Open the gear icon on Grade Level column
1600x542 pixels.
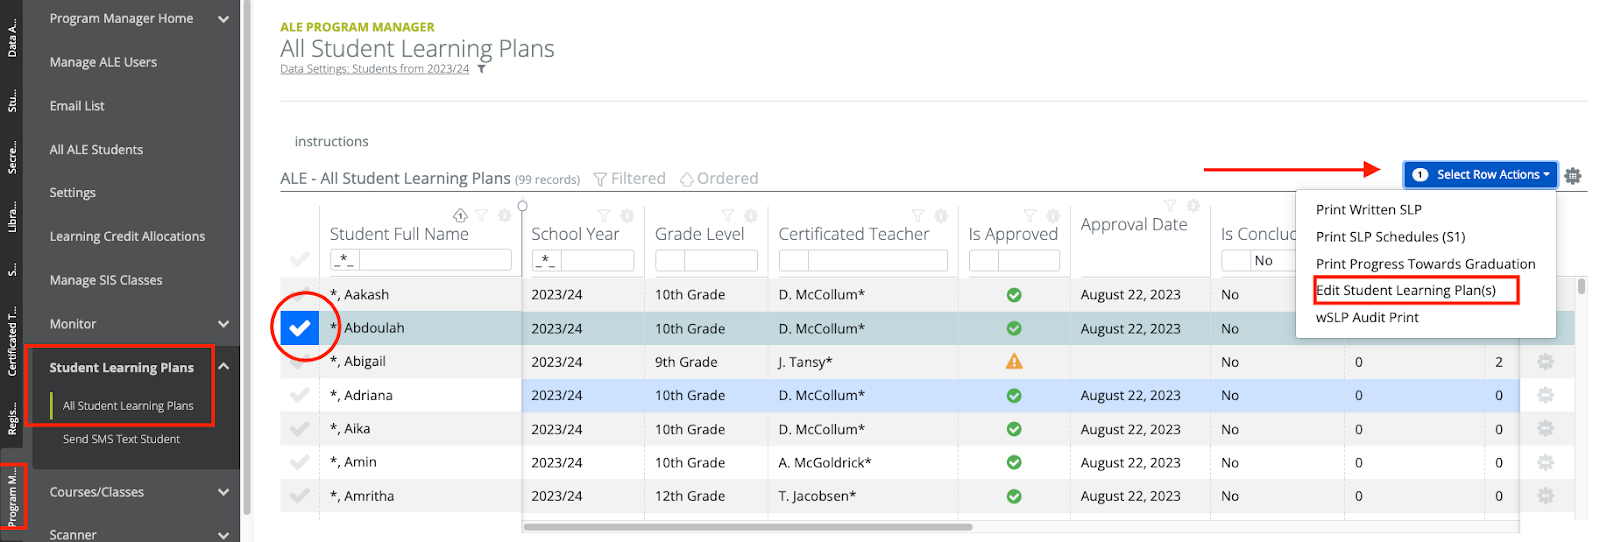click(x=751, y=215)
